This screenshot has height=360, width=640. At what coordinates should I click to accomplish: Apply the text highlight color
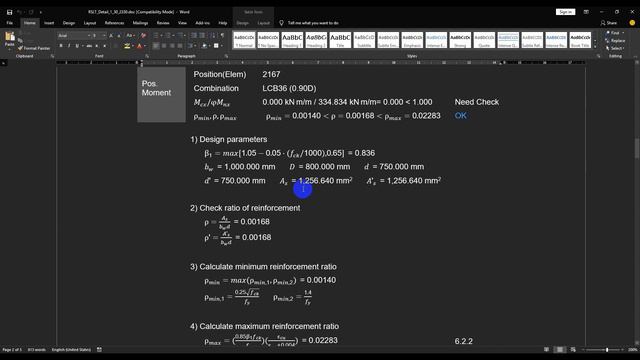[127, 46]
